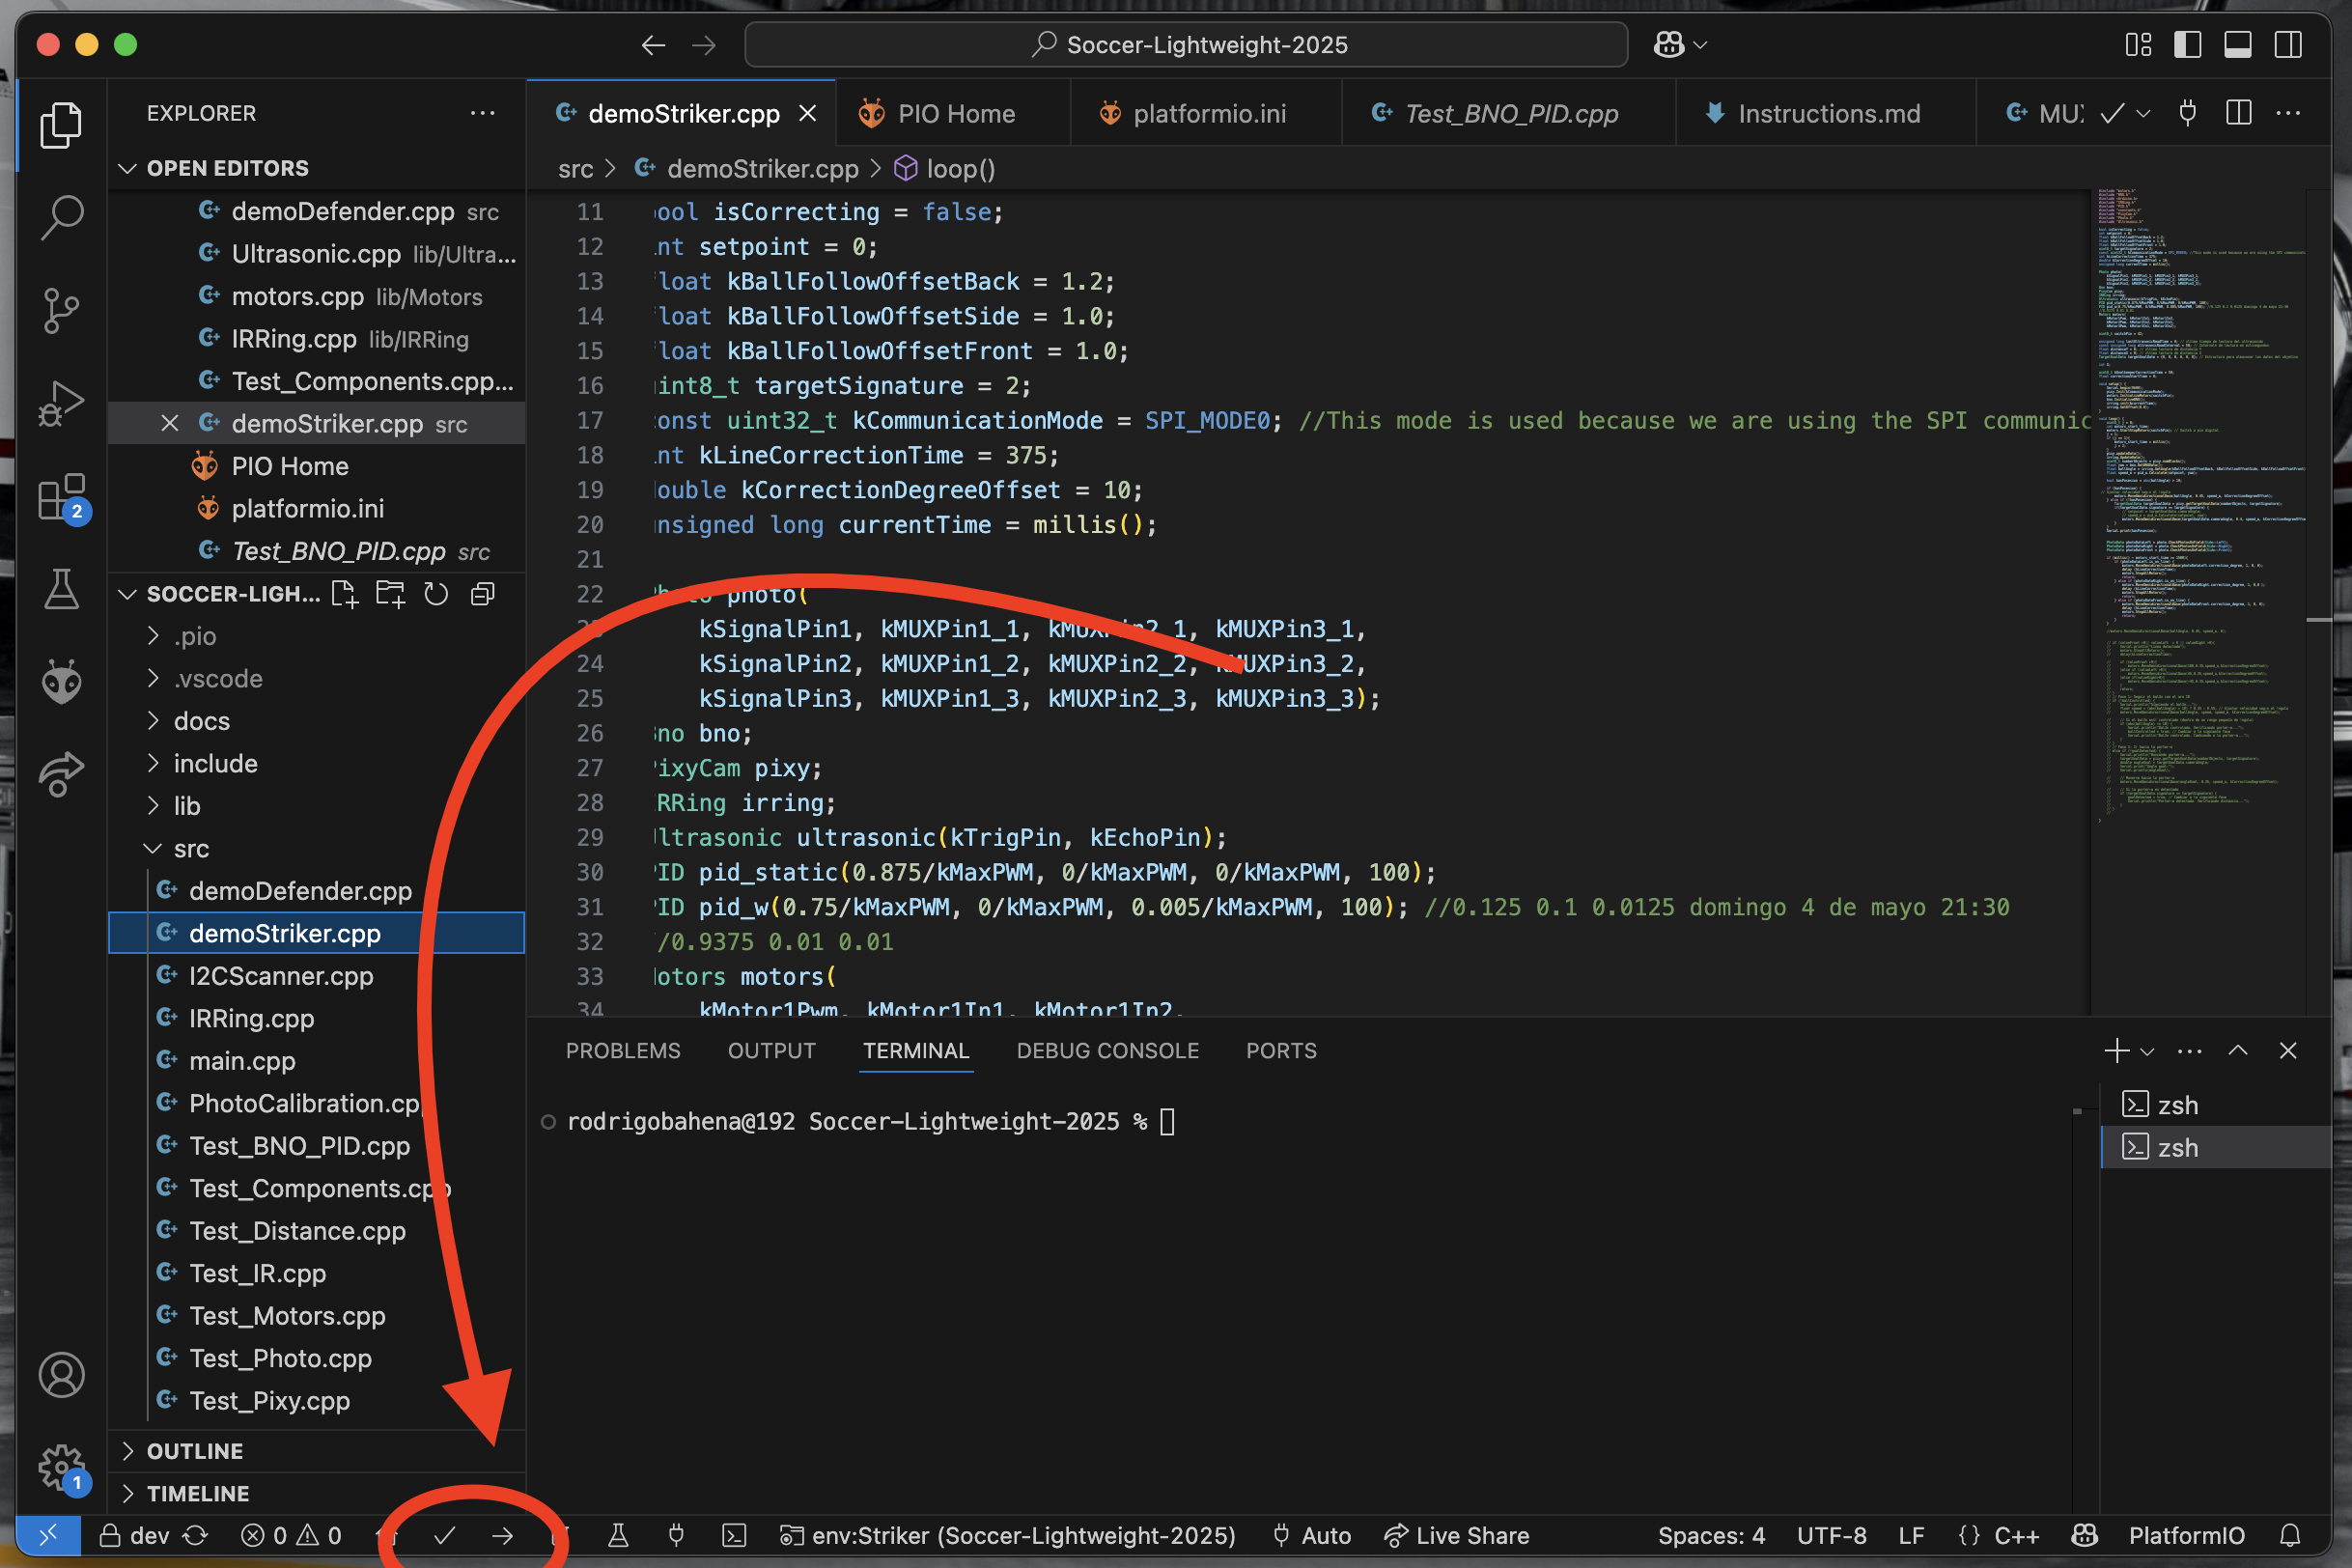Open the Run and Debug view

coord(61,404)
